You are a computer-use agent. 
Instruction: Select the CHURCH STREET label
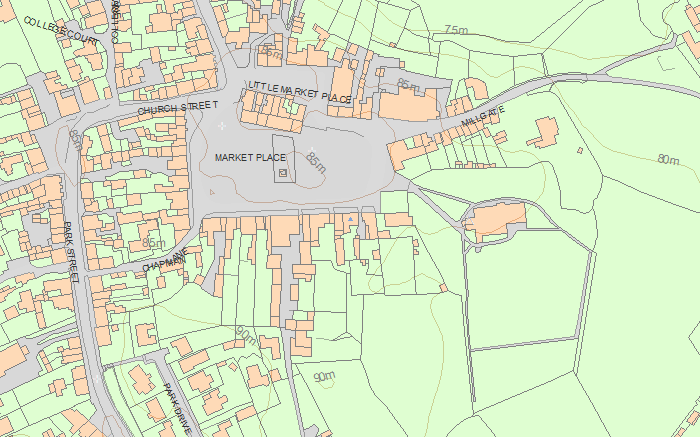point(178,108)
